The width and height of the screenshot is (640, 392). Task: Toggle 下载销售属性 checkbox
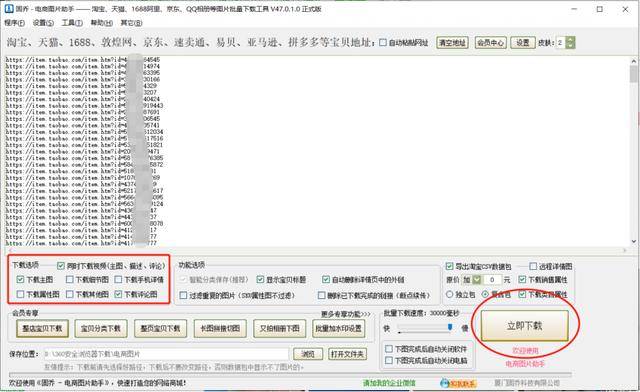coord(522,280)
